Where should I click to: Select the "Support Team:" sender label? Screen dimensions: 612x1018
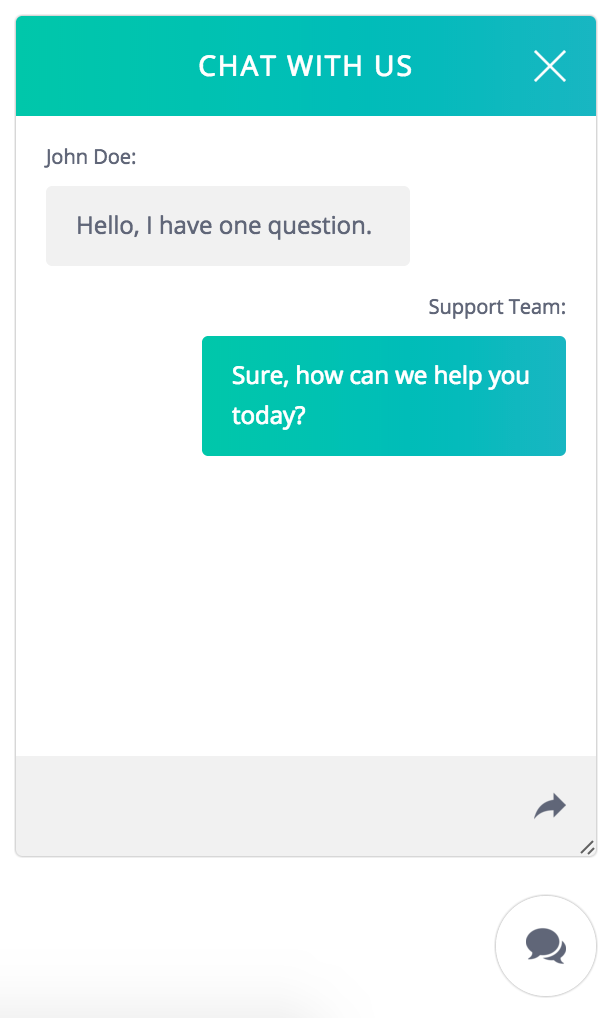pyautogui.click(x=497, y=307)
